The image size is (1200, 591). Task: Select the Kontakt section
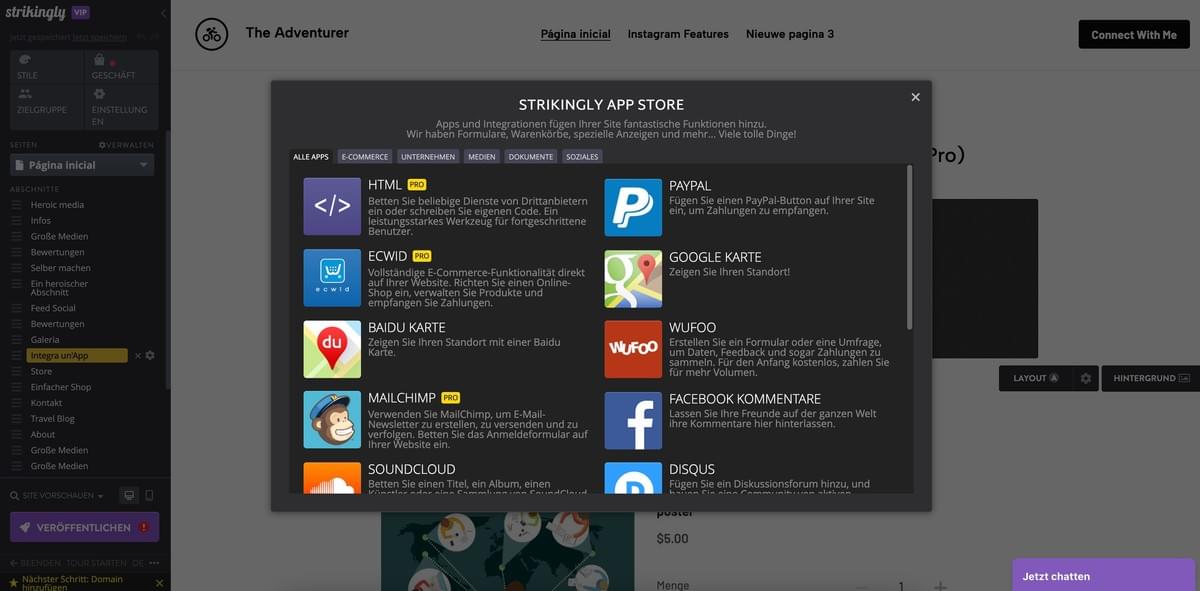tap(47, 403)
